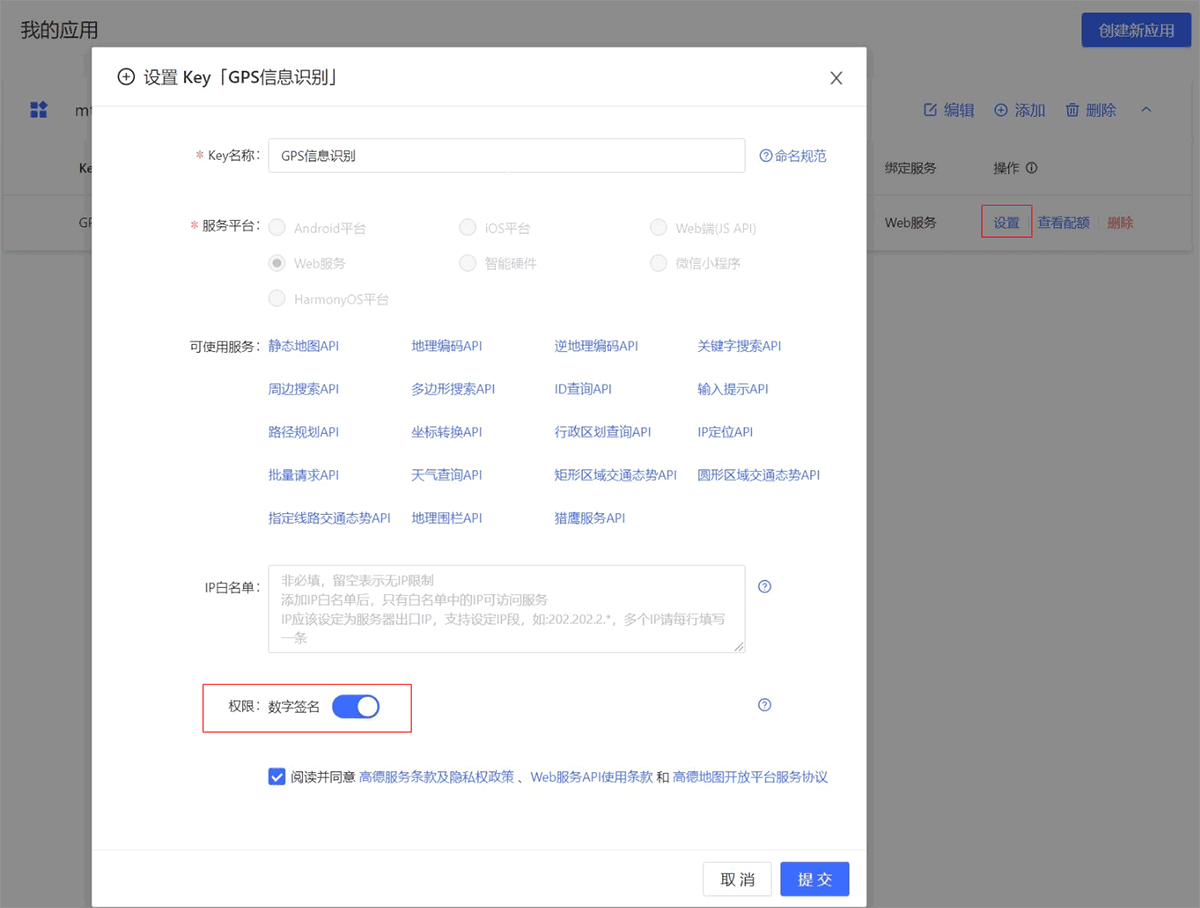Click the Key名称 input field

click(x=507, y=156)
